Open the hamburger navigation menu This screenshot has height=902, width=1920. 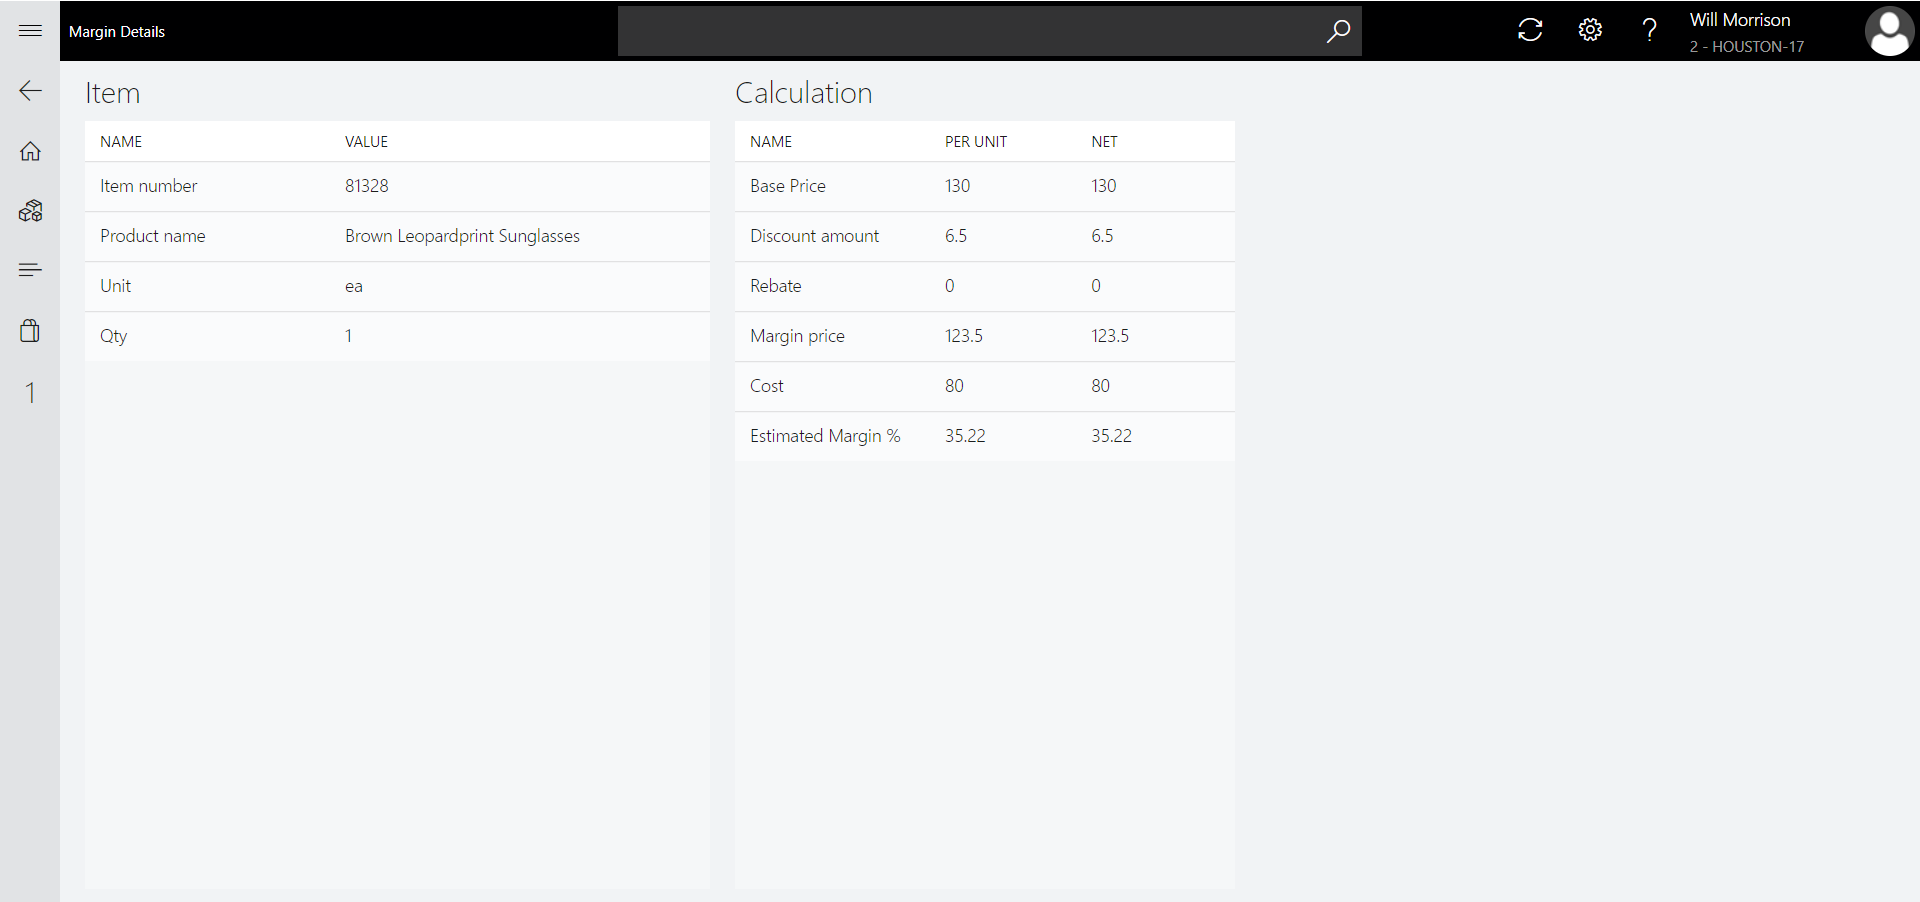tap(30, 31)
